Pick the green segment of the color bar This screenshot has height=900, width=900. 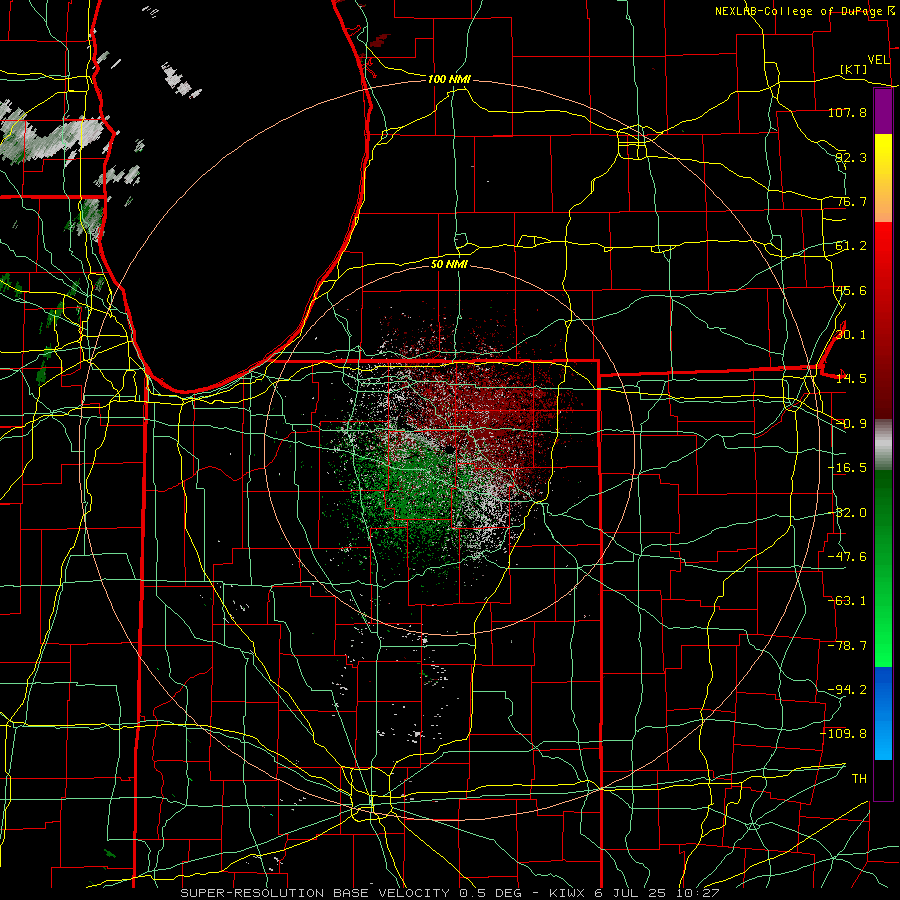pos(883,568)
